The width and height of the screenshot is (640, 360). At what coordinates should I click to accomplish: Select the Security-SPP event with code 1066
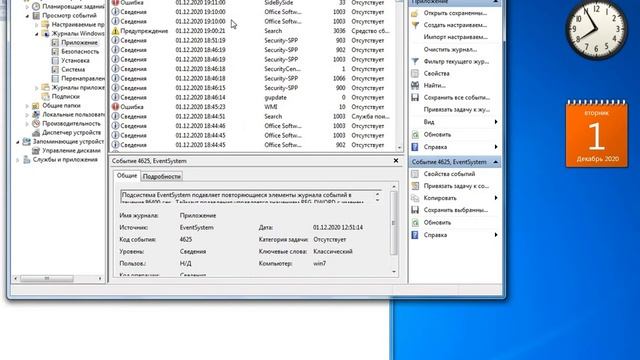click(x=252, y=78)
